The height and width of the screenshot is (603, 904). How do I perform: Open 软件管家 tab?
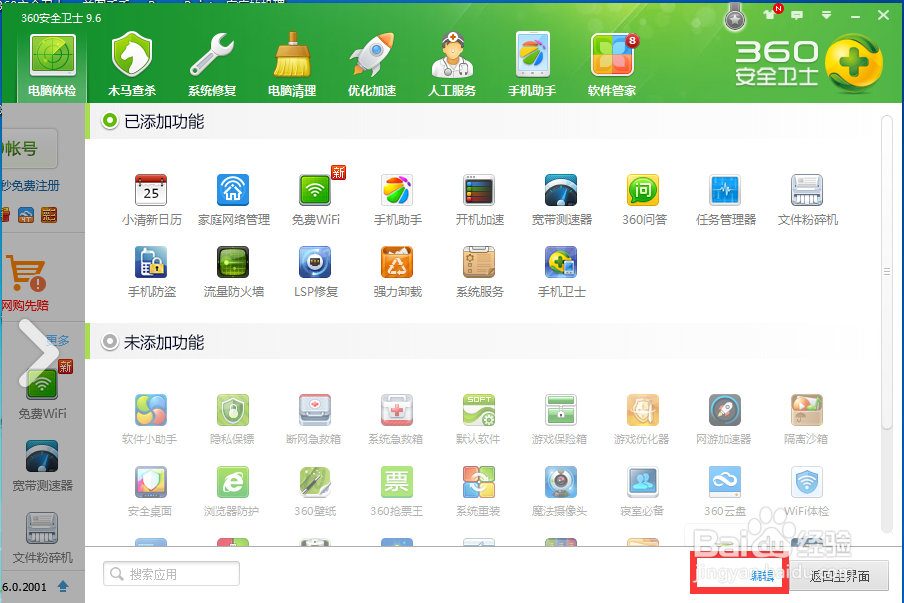coord(612,65)
